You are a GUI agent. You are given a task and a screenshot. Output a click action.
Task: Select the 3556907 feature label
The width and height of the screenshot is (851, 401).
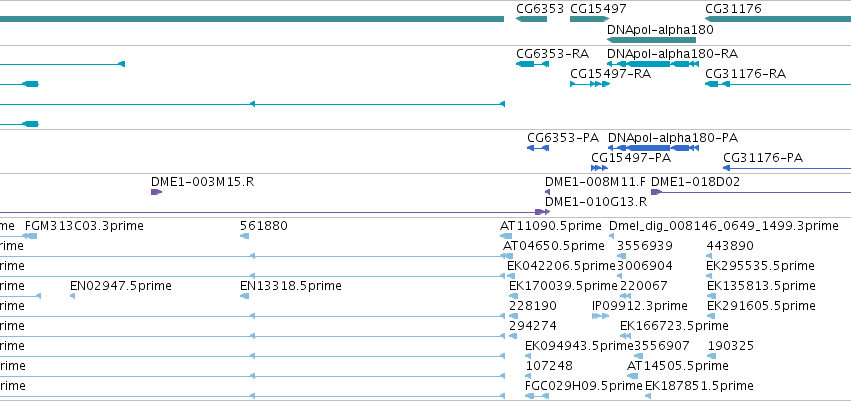point(662,346)
